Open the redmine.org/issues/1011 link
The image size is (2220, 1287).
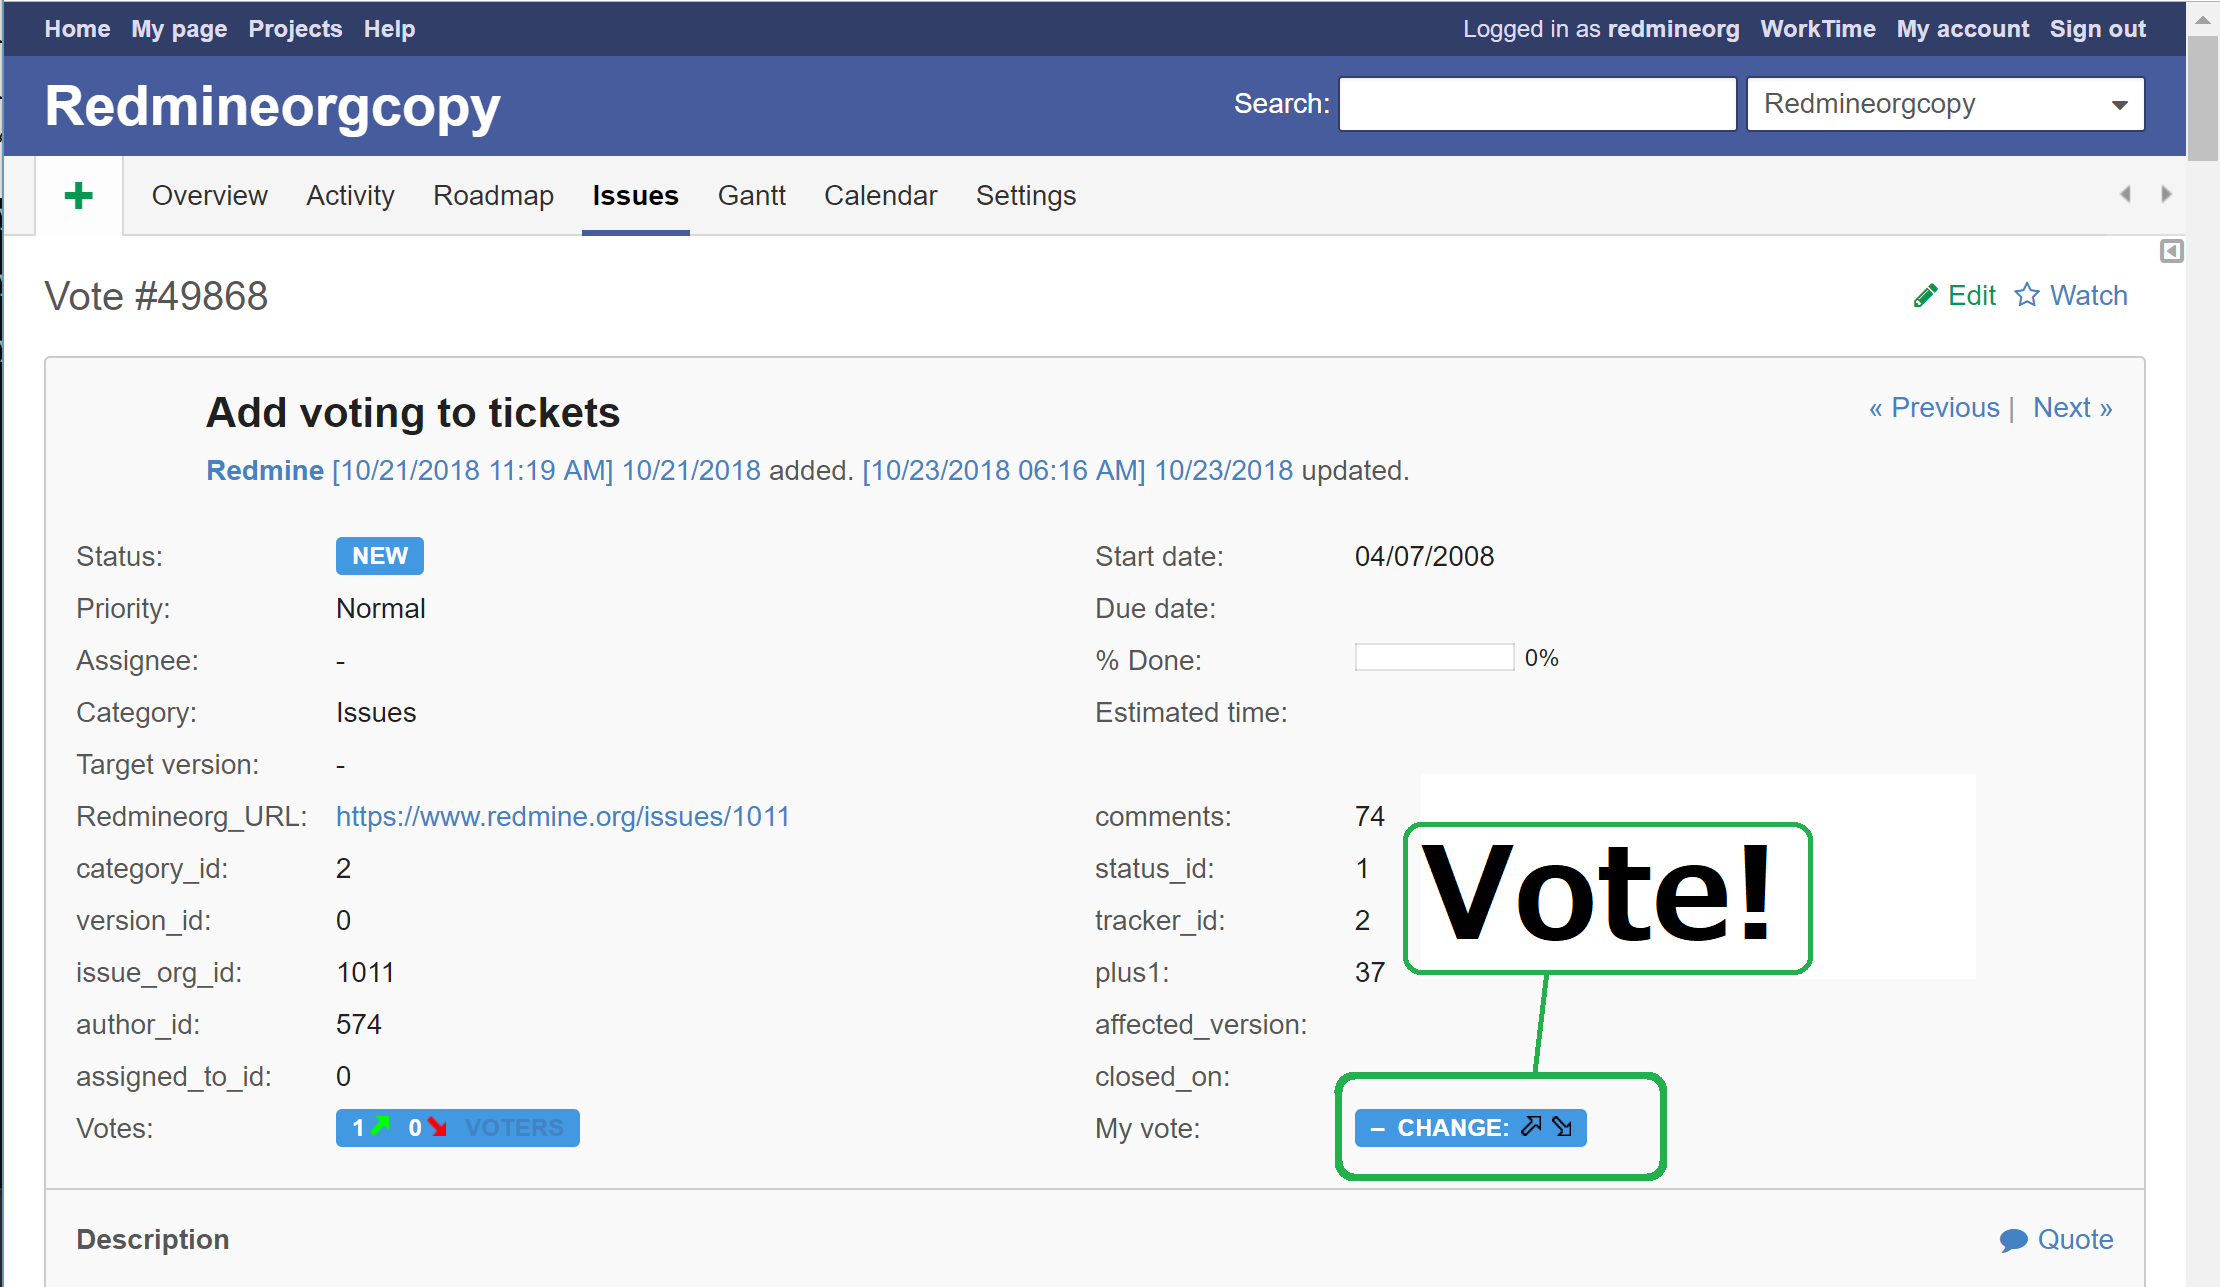[562, 817]
